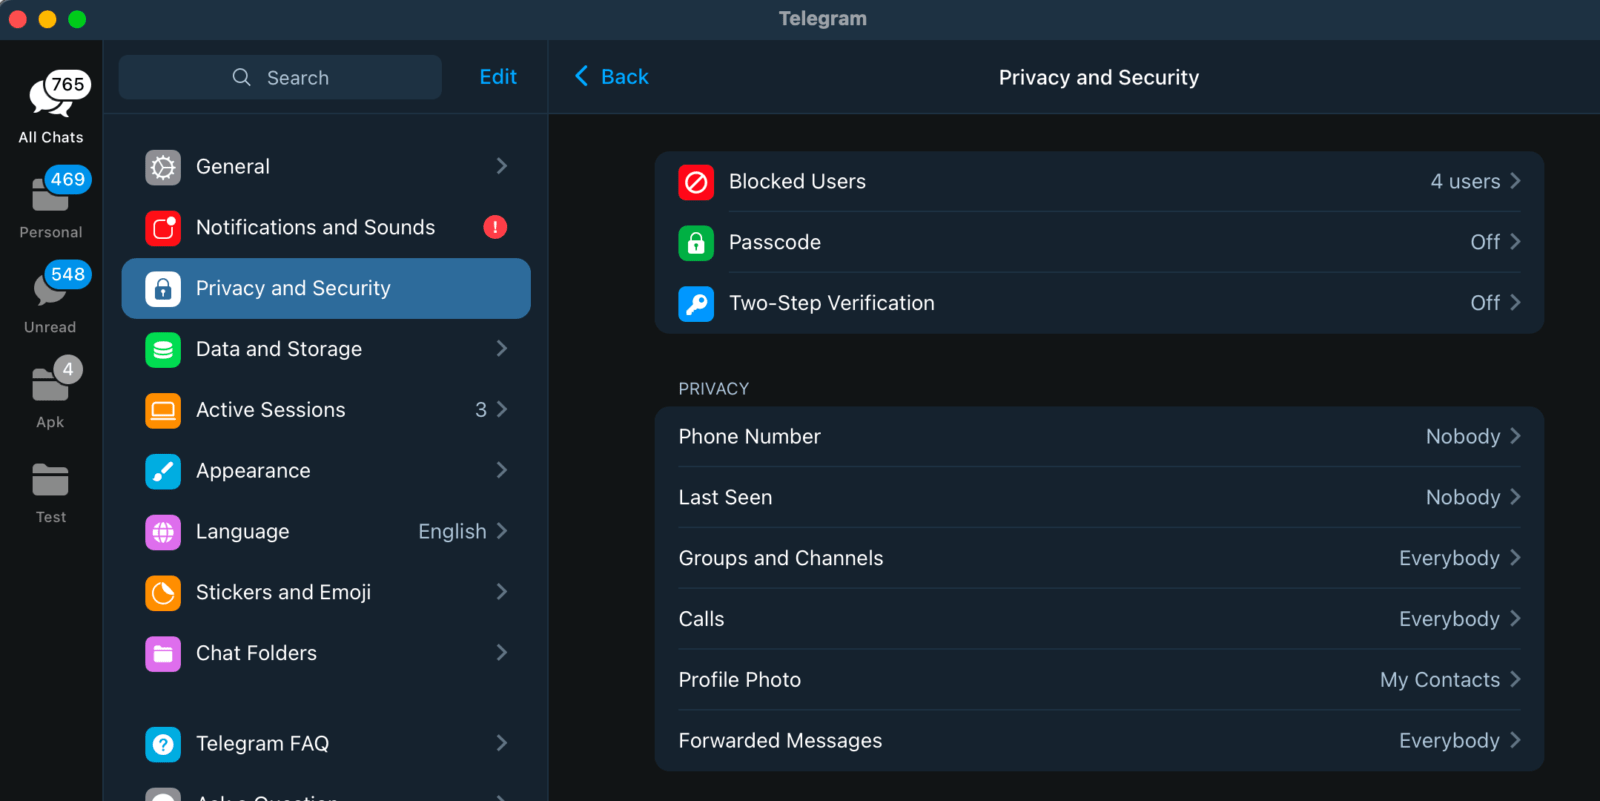This screenshot has height=801, width=1600.
Task: Click the Stickers and Emoji icon
Action: [x=163, y=593]
